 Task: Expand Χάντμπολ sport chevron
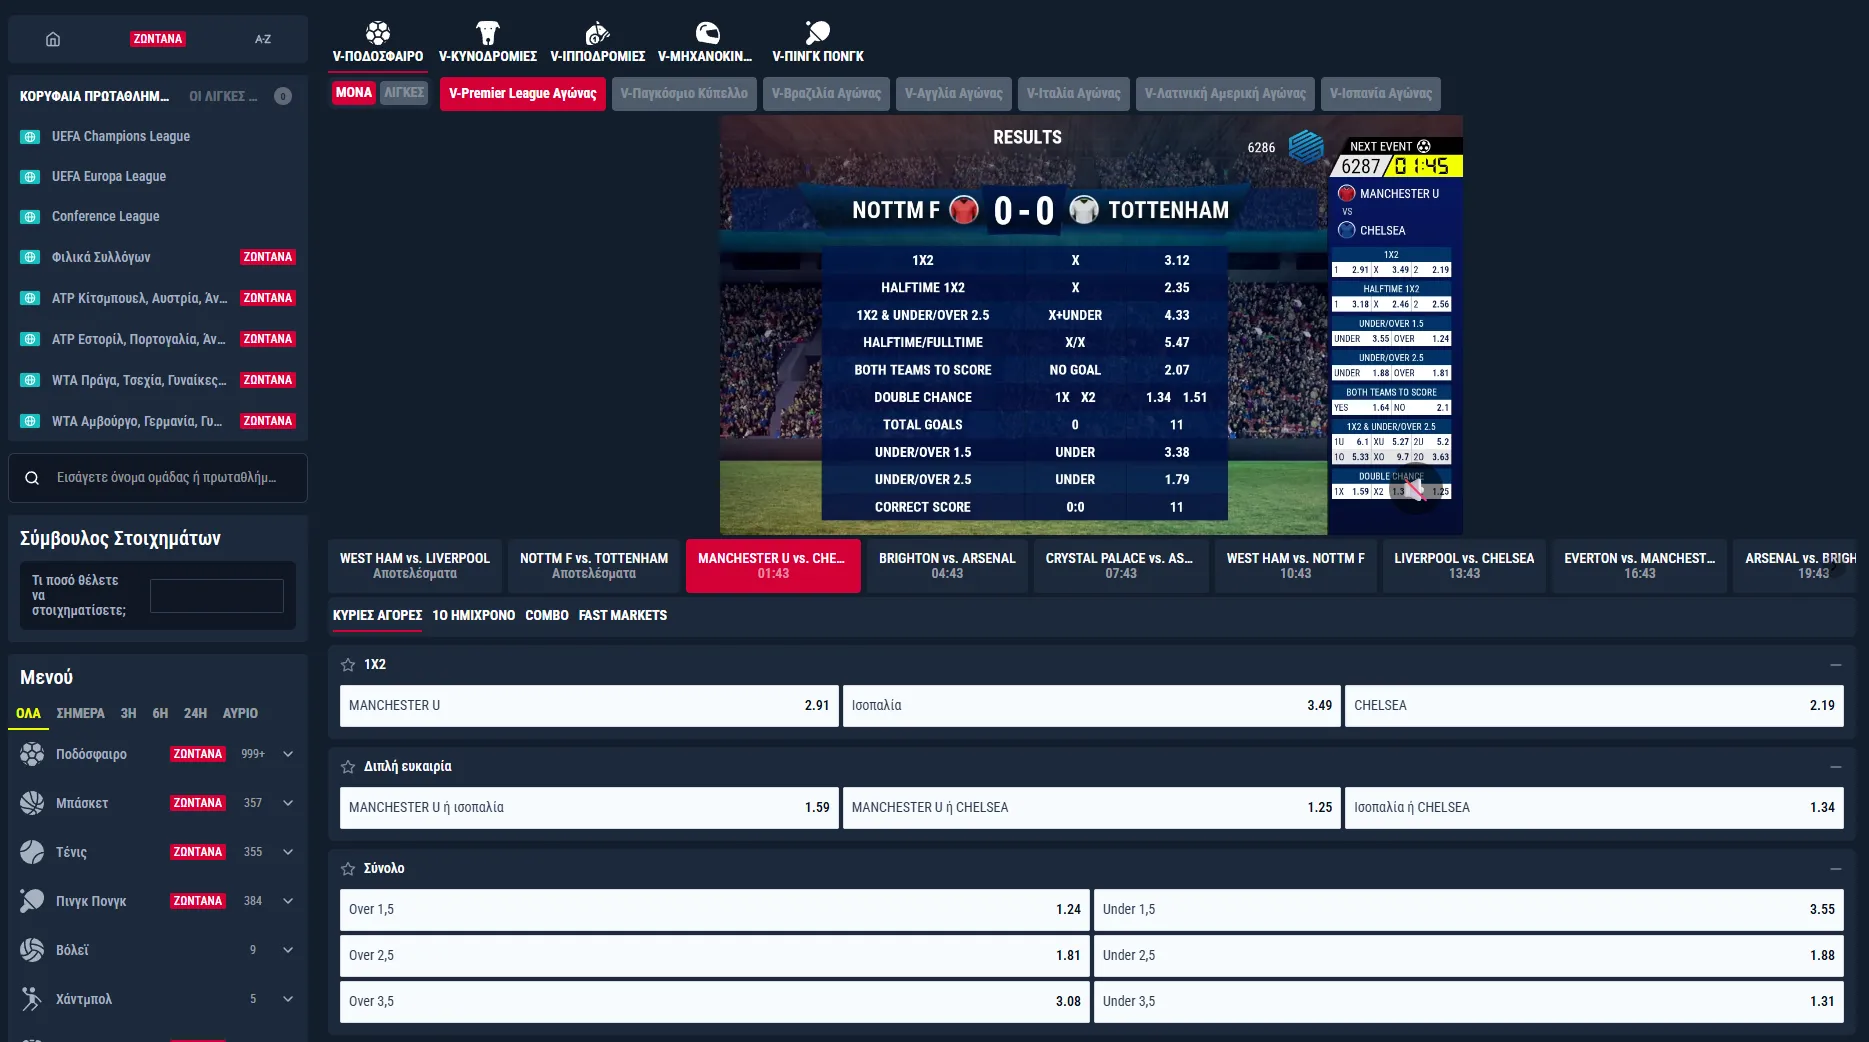tap(288, 999)
